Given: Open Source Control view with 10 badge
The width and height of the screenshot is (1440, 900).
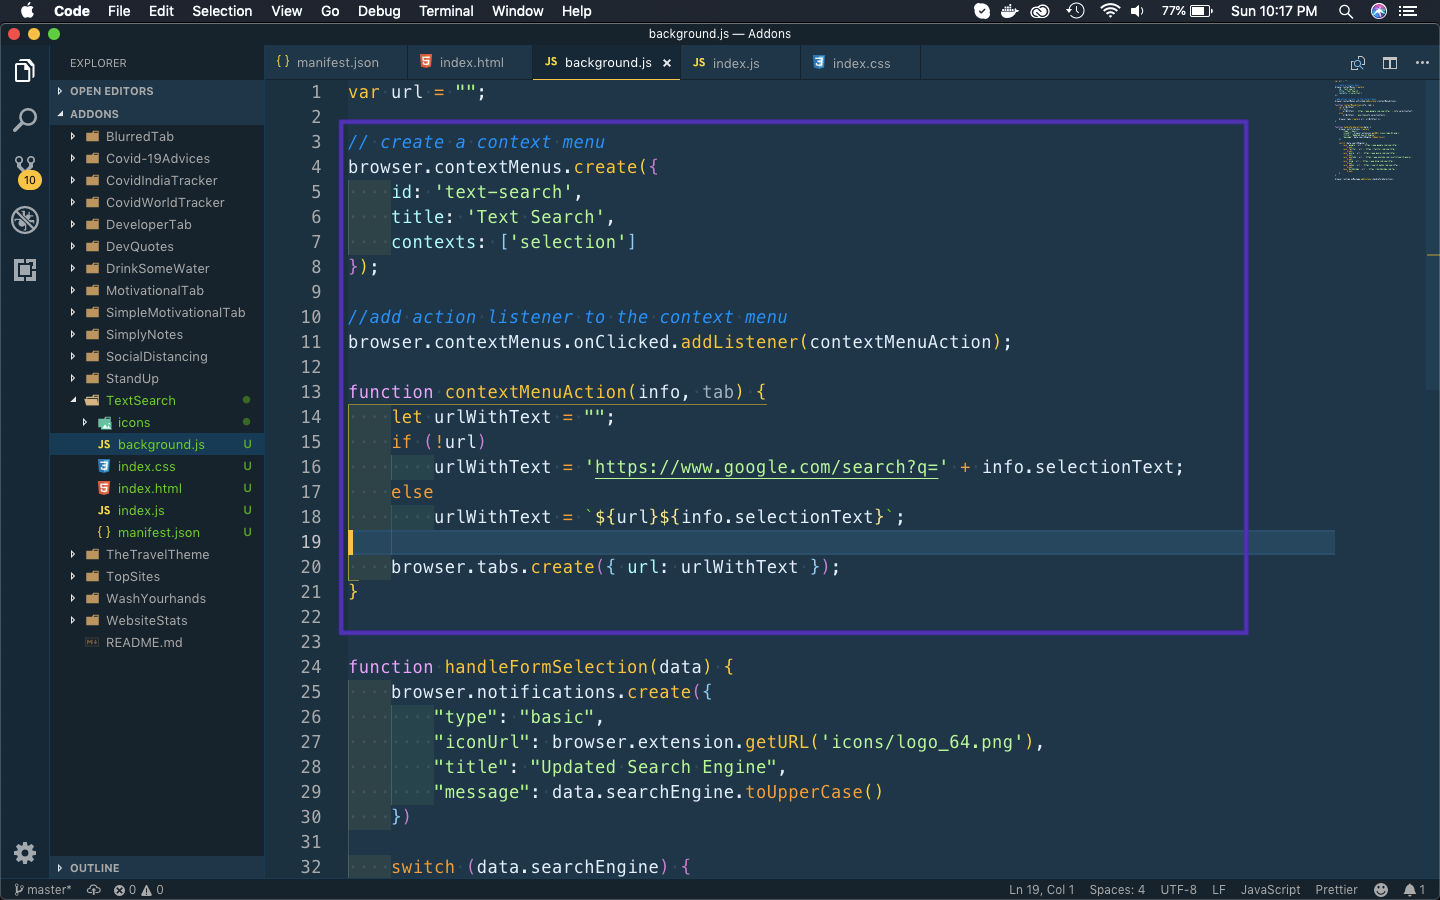Looking at the screenshot, I should tap(25, 171).
